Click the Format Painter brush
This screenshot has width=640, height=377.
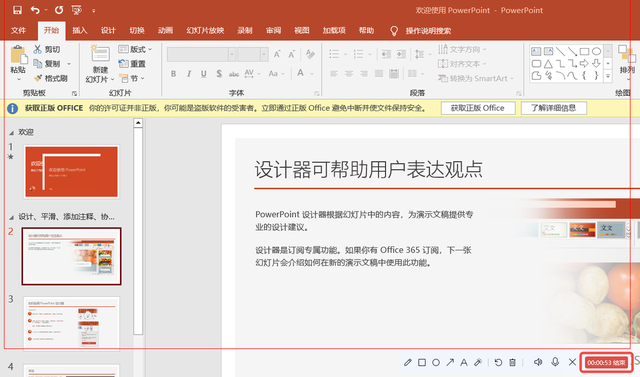[x=51, y=78]
